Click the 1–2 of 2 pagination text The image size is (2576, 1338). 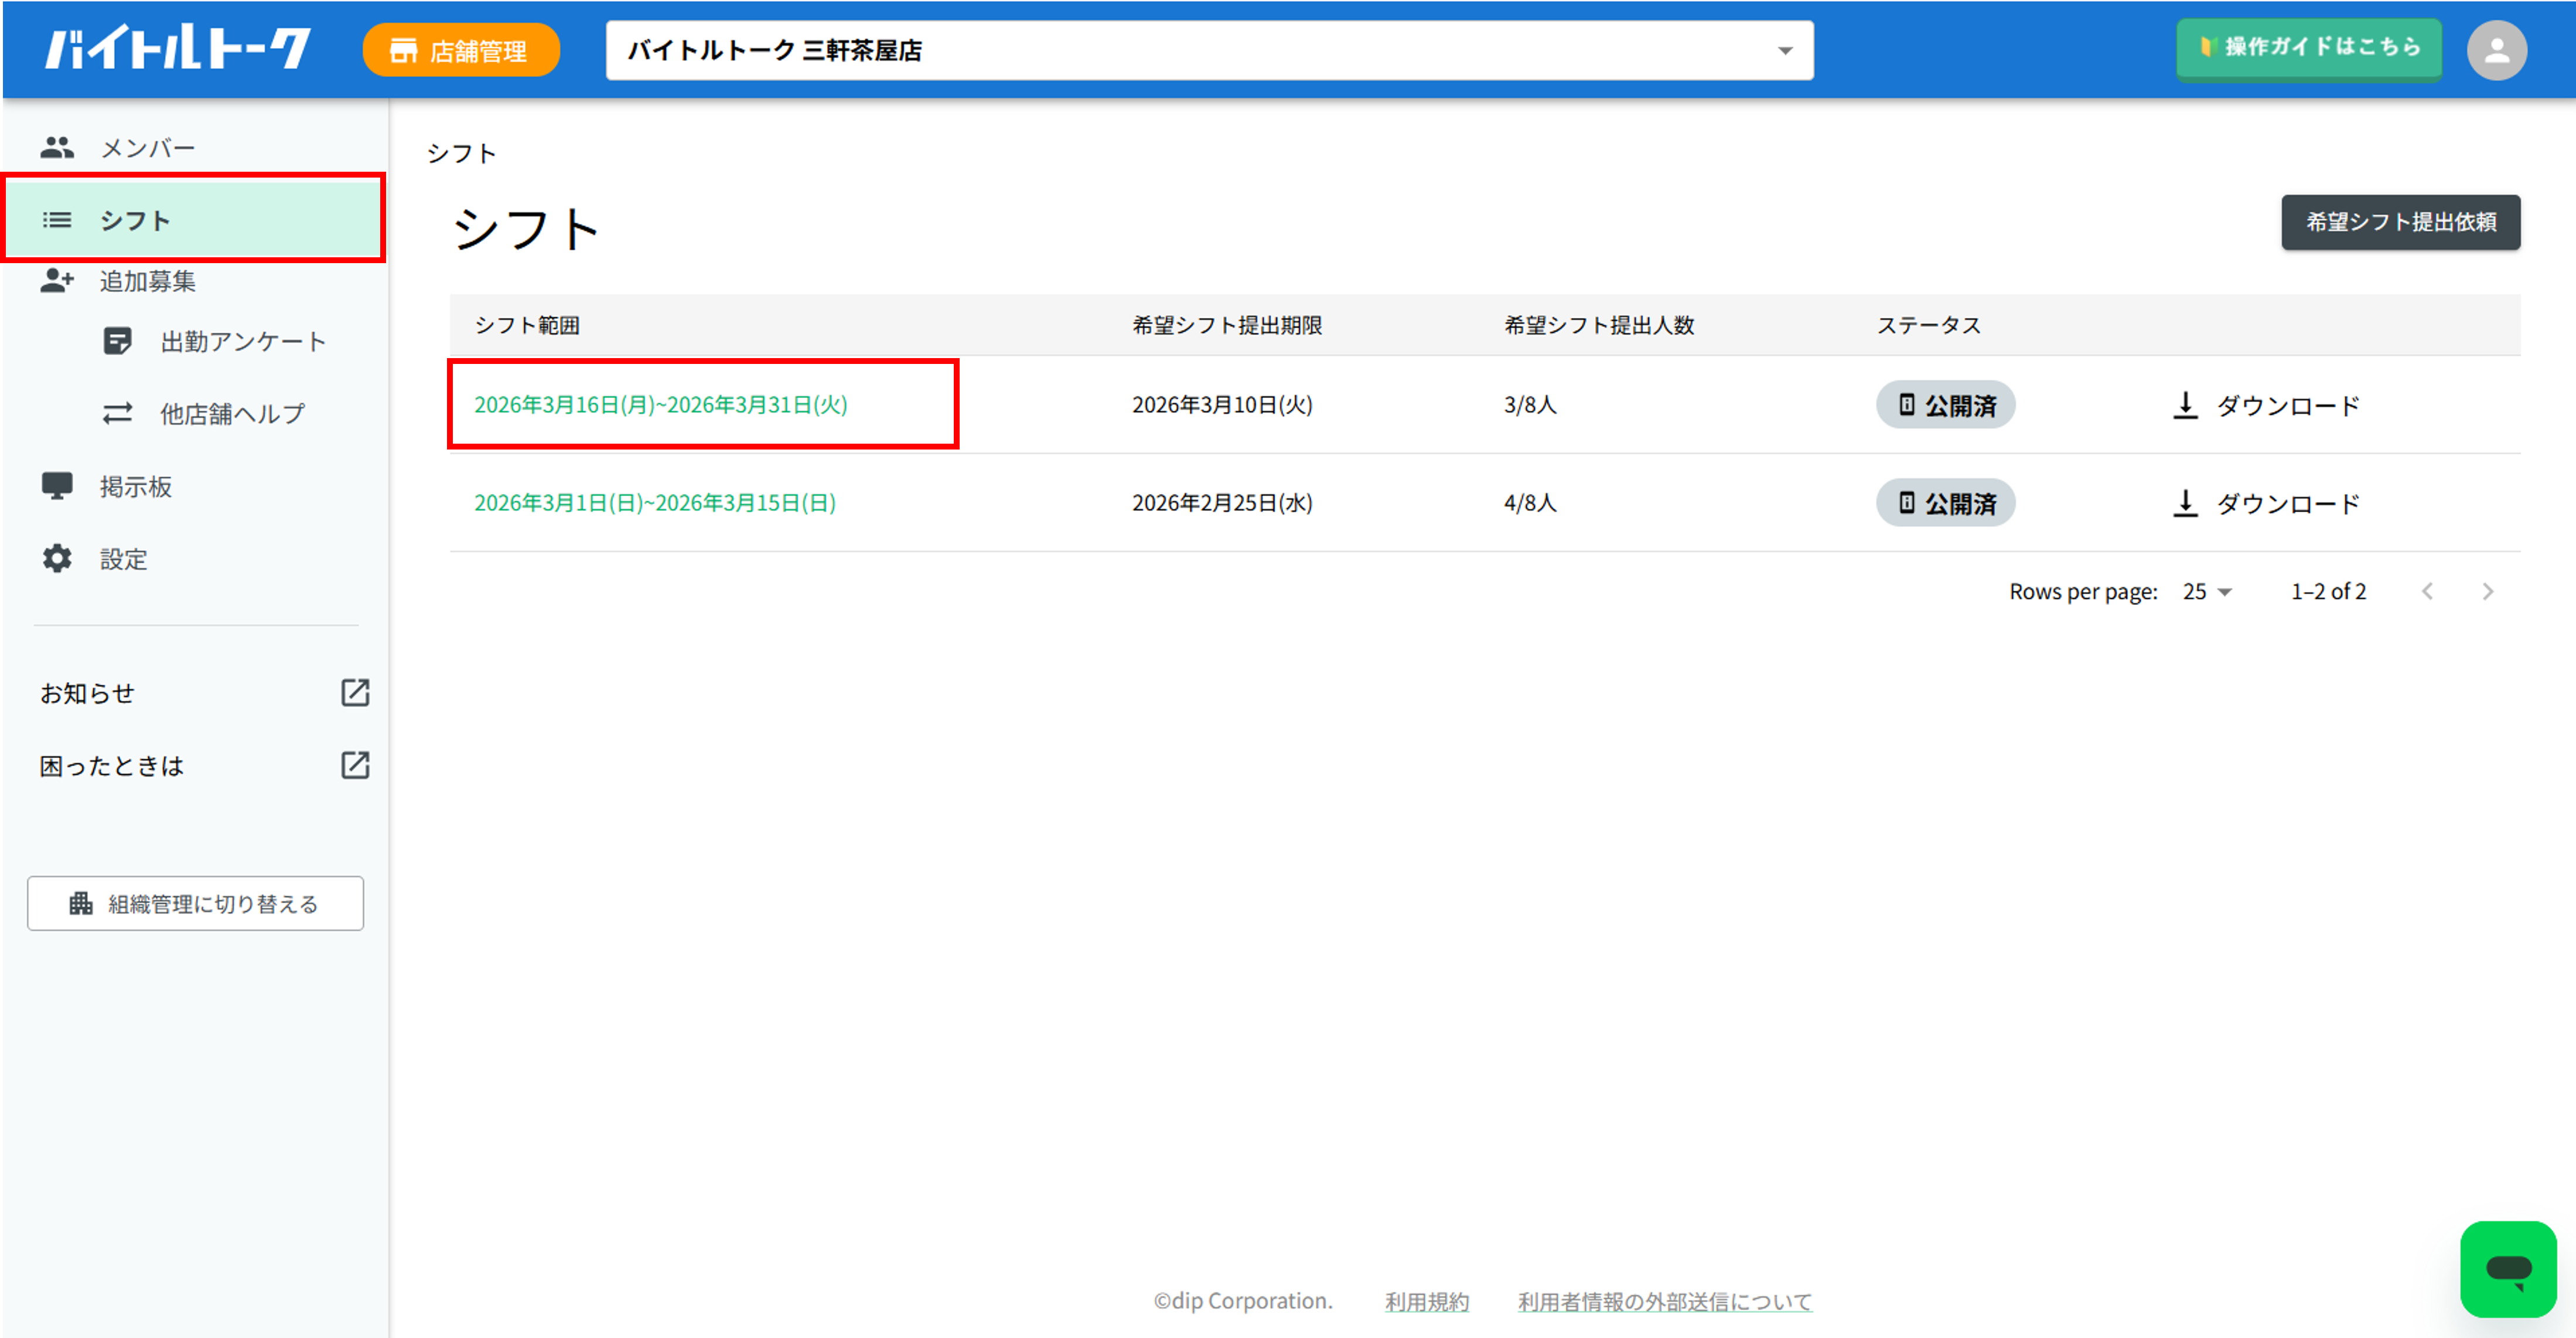(2328, 592)
